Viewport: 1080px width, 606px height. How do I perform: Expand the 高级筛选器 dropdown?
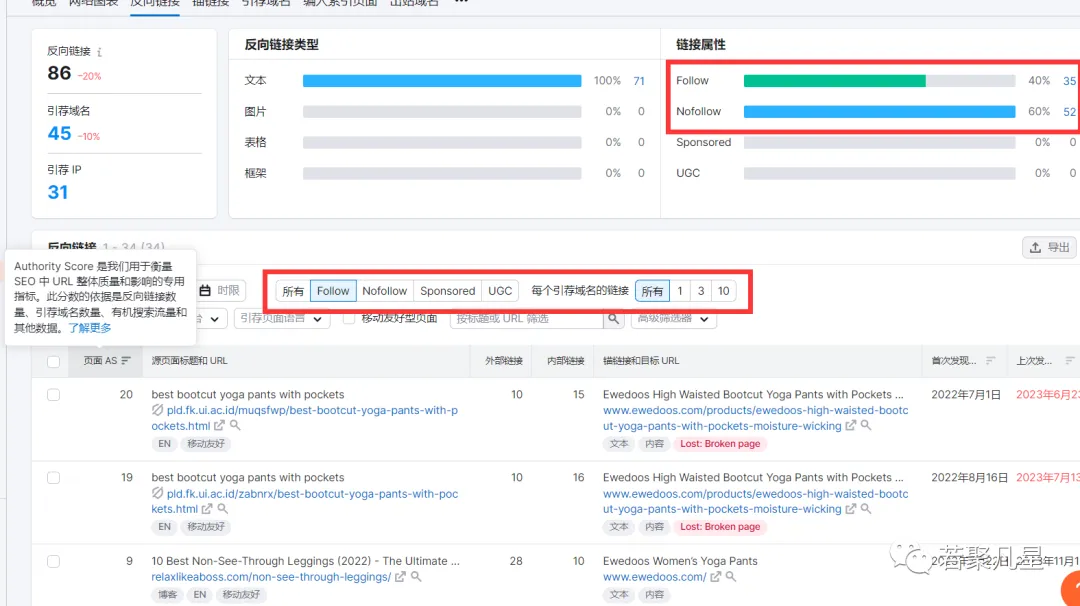674,319
